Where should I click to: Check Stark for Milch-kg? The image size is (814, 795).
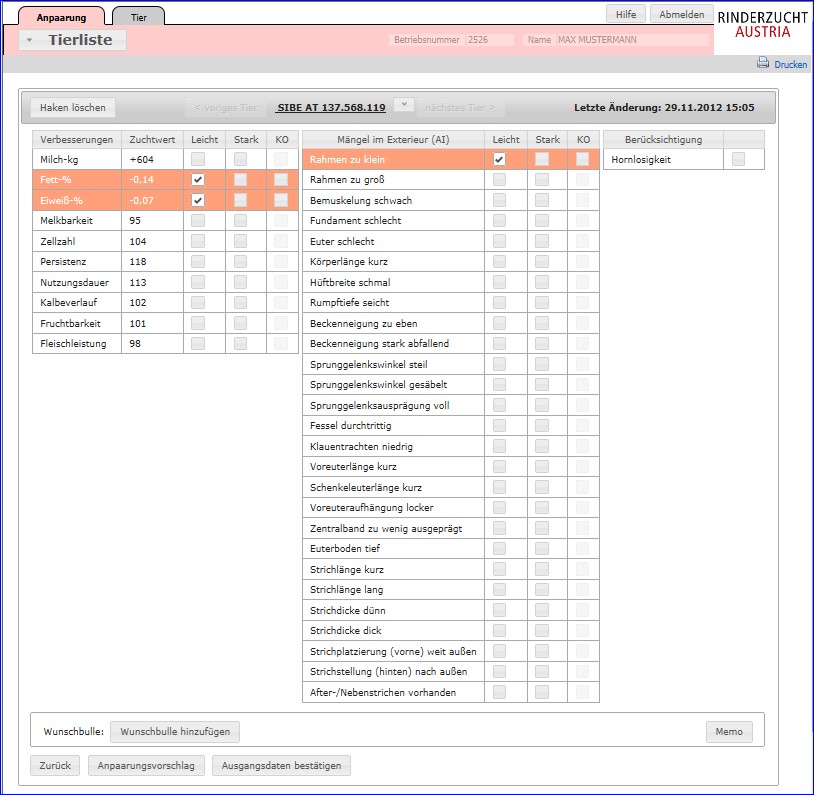[240, 159]
